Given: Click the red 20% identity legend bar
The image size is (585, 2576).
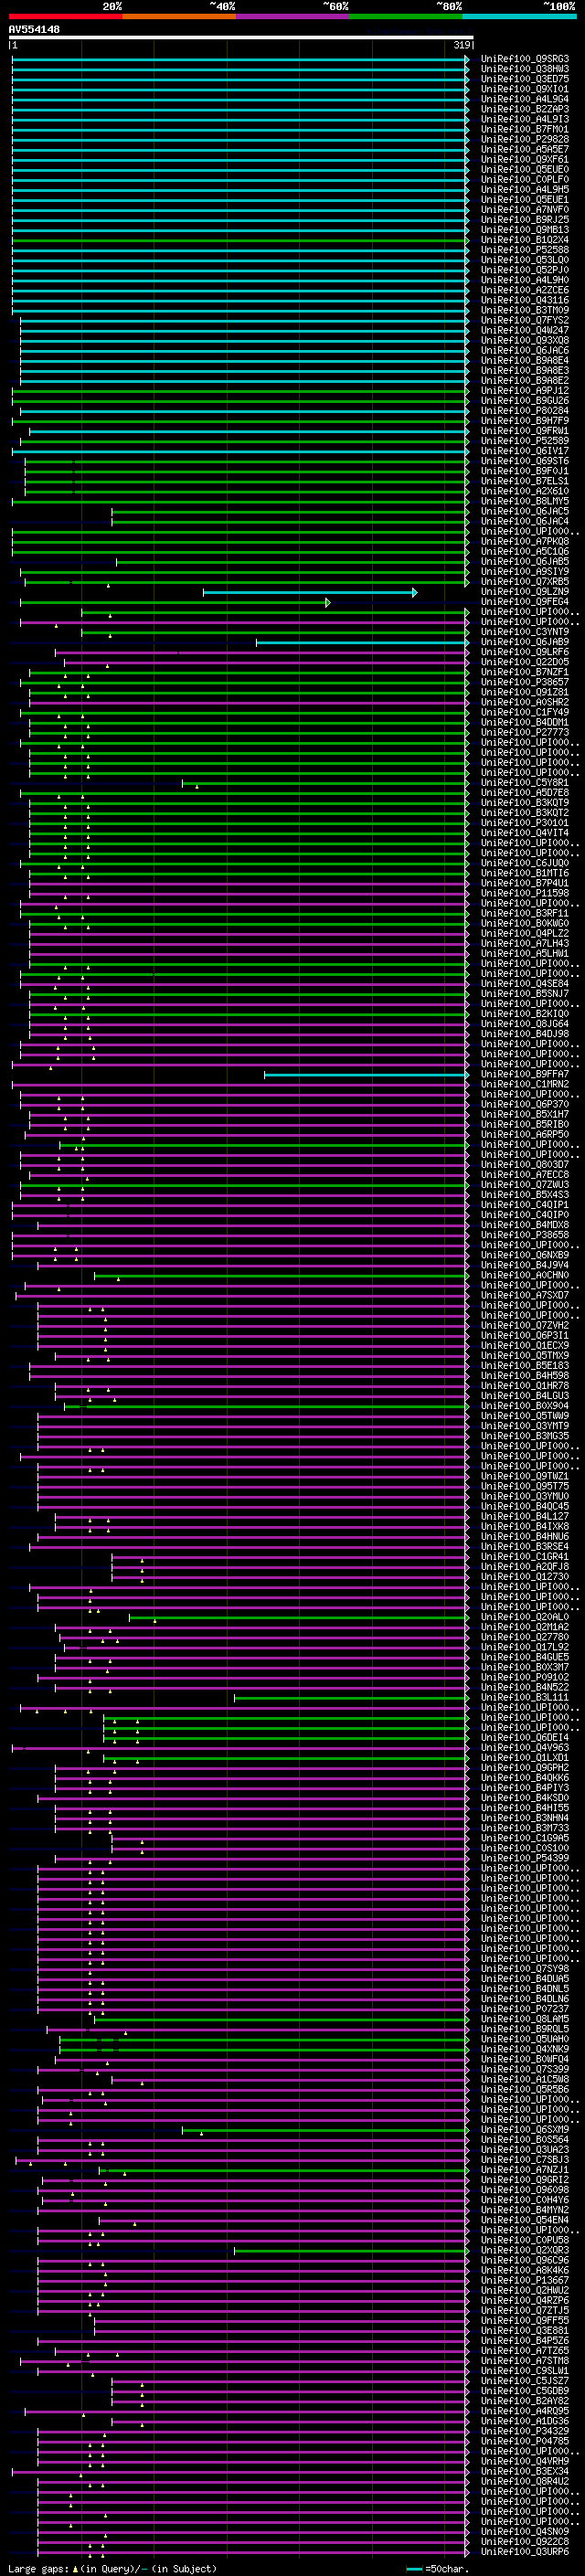Looking at the screenshot, I should 65,16.
